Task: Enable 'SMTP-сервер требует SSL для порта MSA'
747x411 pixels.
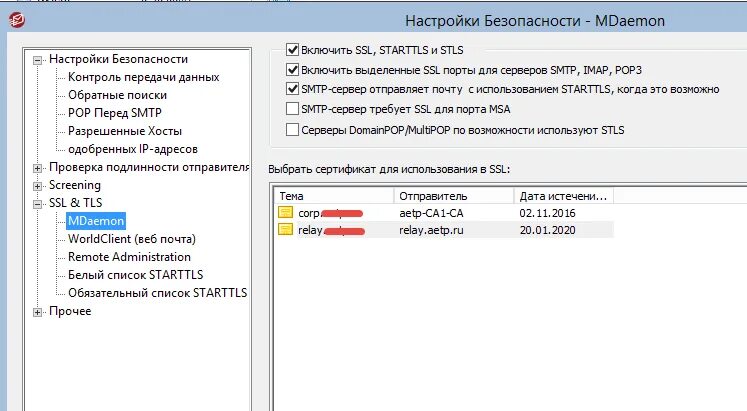Action: point(292,109)
